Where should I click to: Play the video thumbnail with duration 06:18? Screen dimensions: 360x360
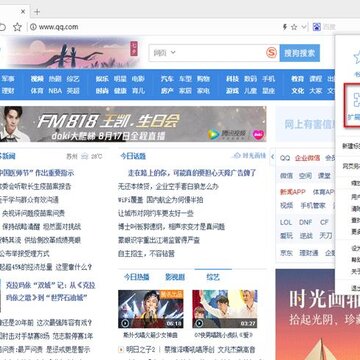click(x=151, y=309)
